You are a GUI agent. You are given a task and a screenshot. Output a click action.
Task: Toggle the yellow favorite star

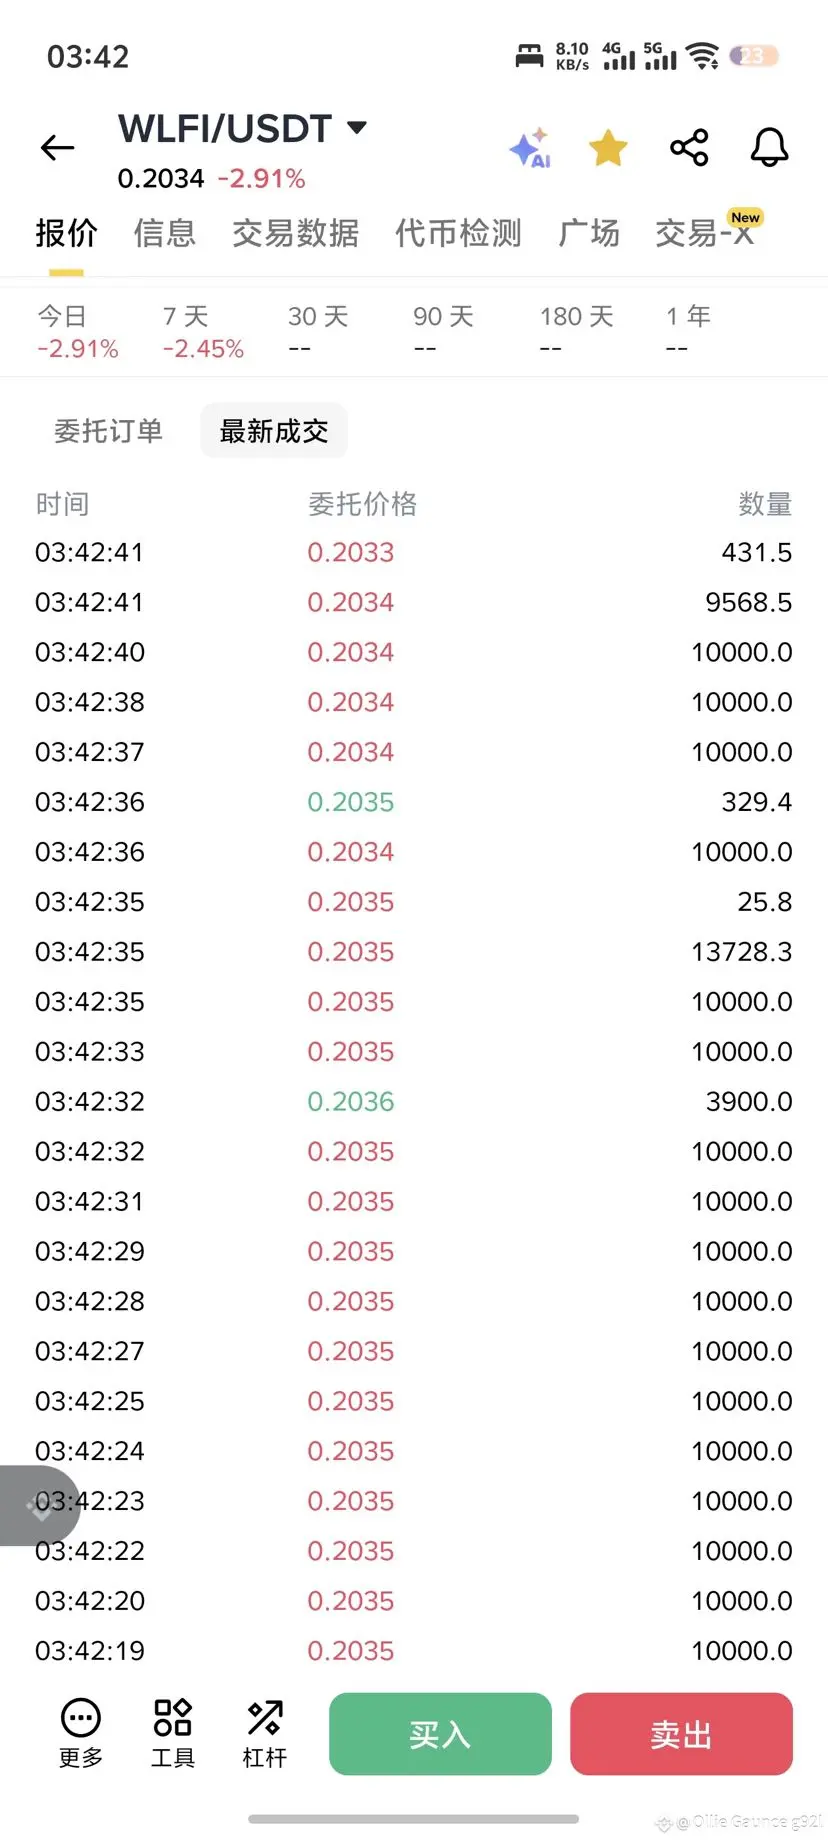pos(608,148)
